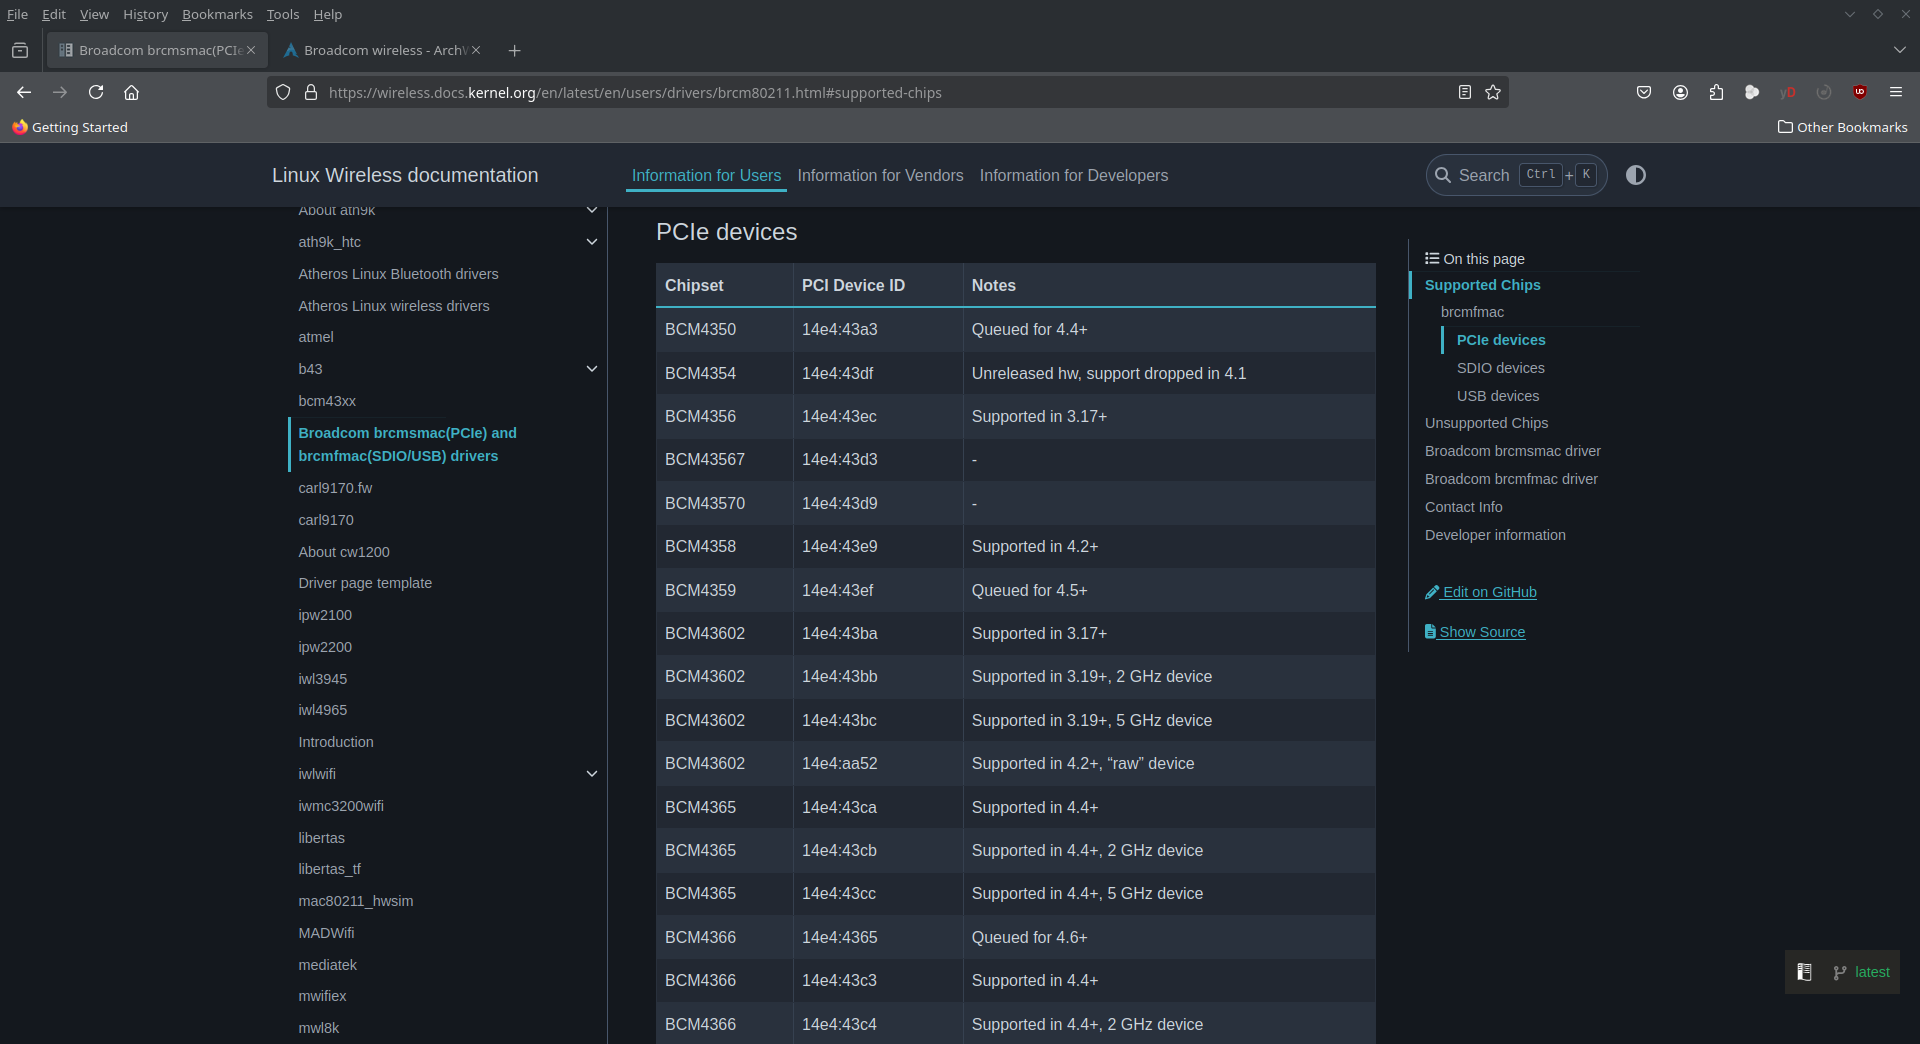This screenshot has height=1044, width=1920.
Task: Close the Broadcom wireless Arch tab
Action: coord(476,50)
